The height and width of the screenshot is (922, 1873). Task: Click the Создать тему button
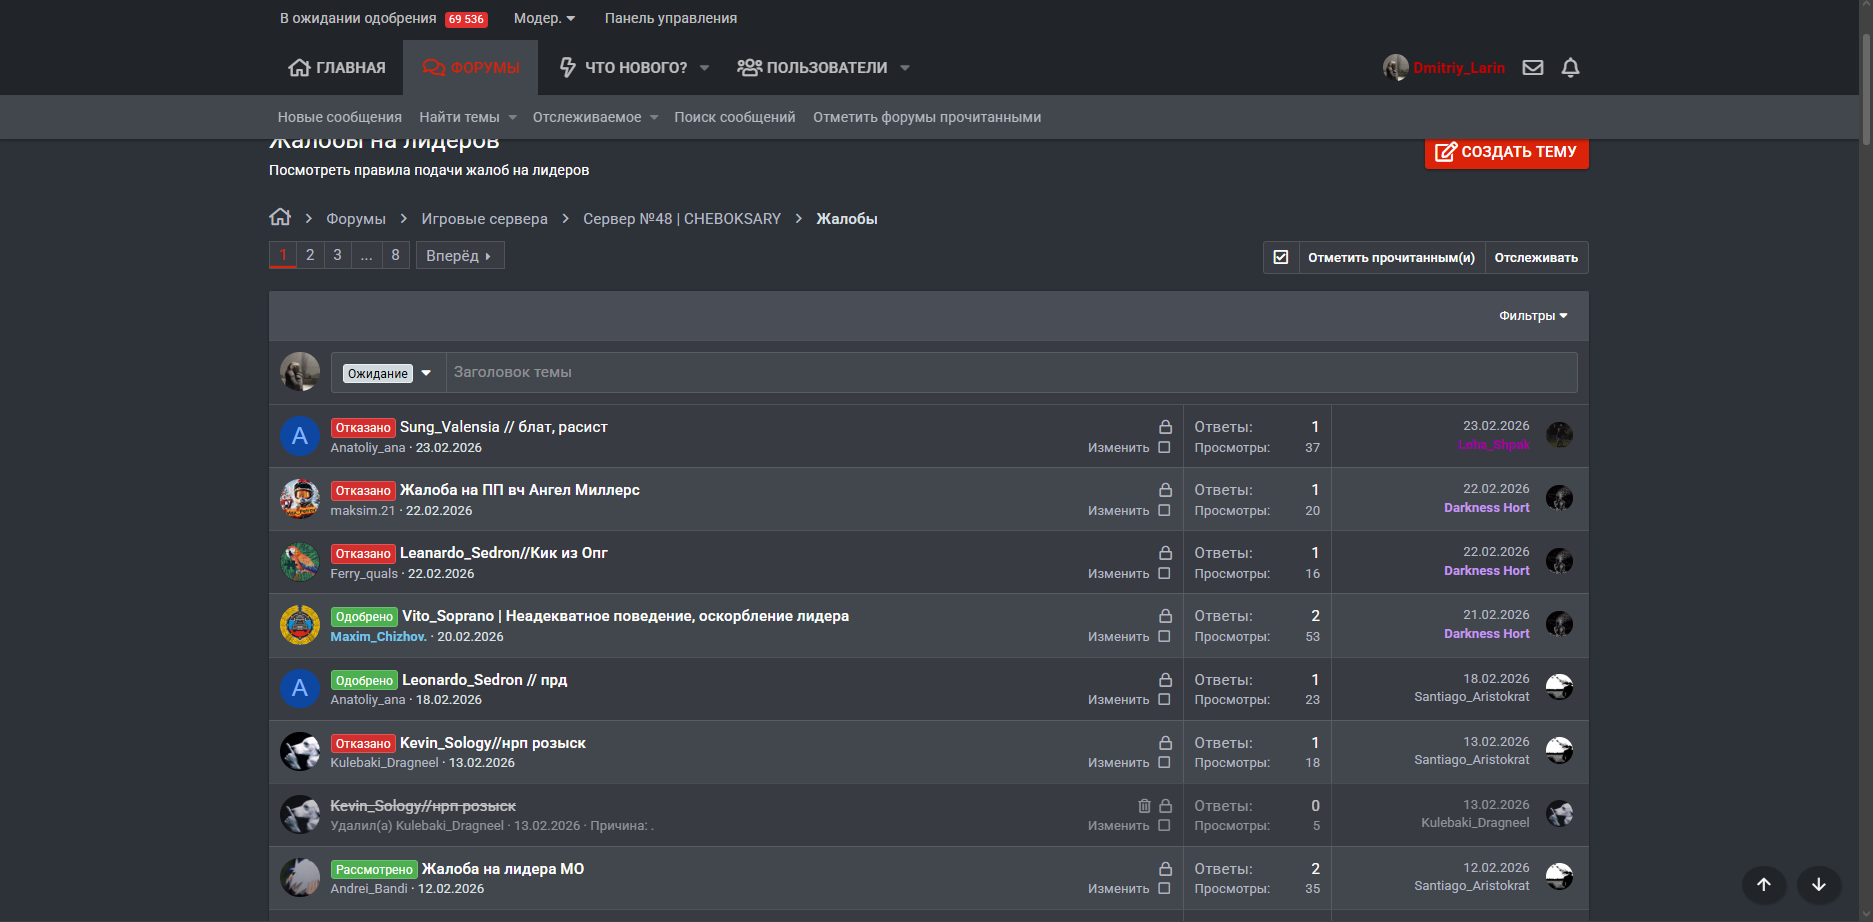pyautogui.click(x=1506, y=152)
